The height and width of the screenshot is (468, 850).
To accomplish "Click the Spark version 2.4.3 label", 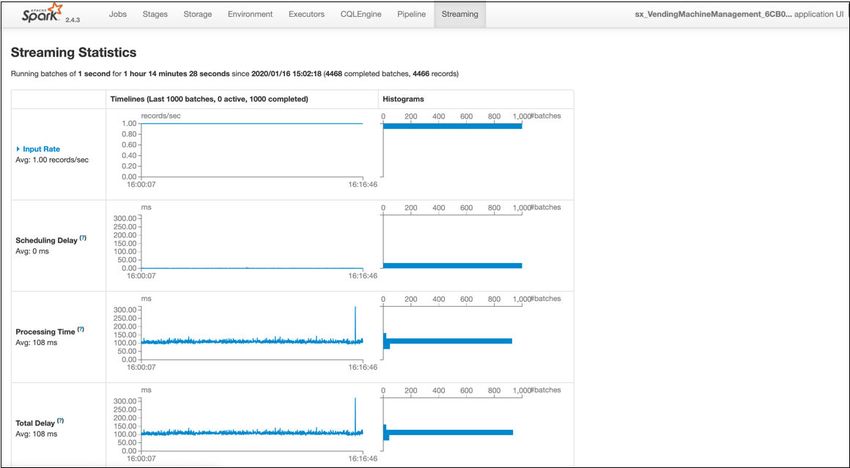I will (x=73, y=20).
